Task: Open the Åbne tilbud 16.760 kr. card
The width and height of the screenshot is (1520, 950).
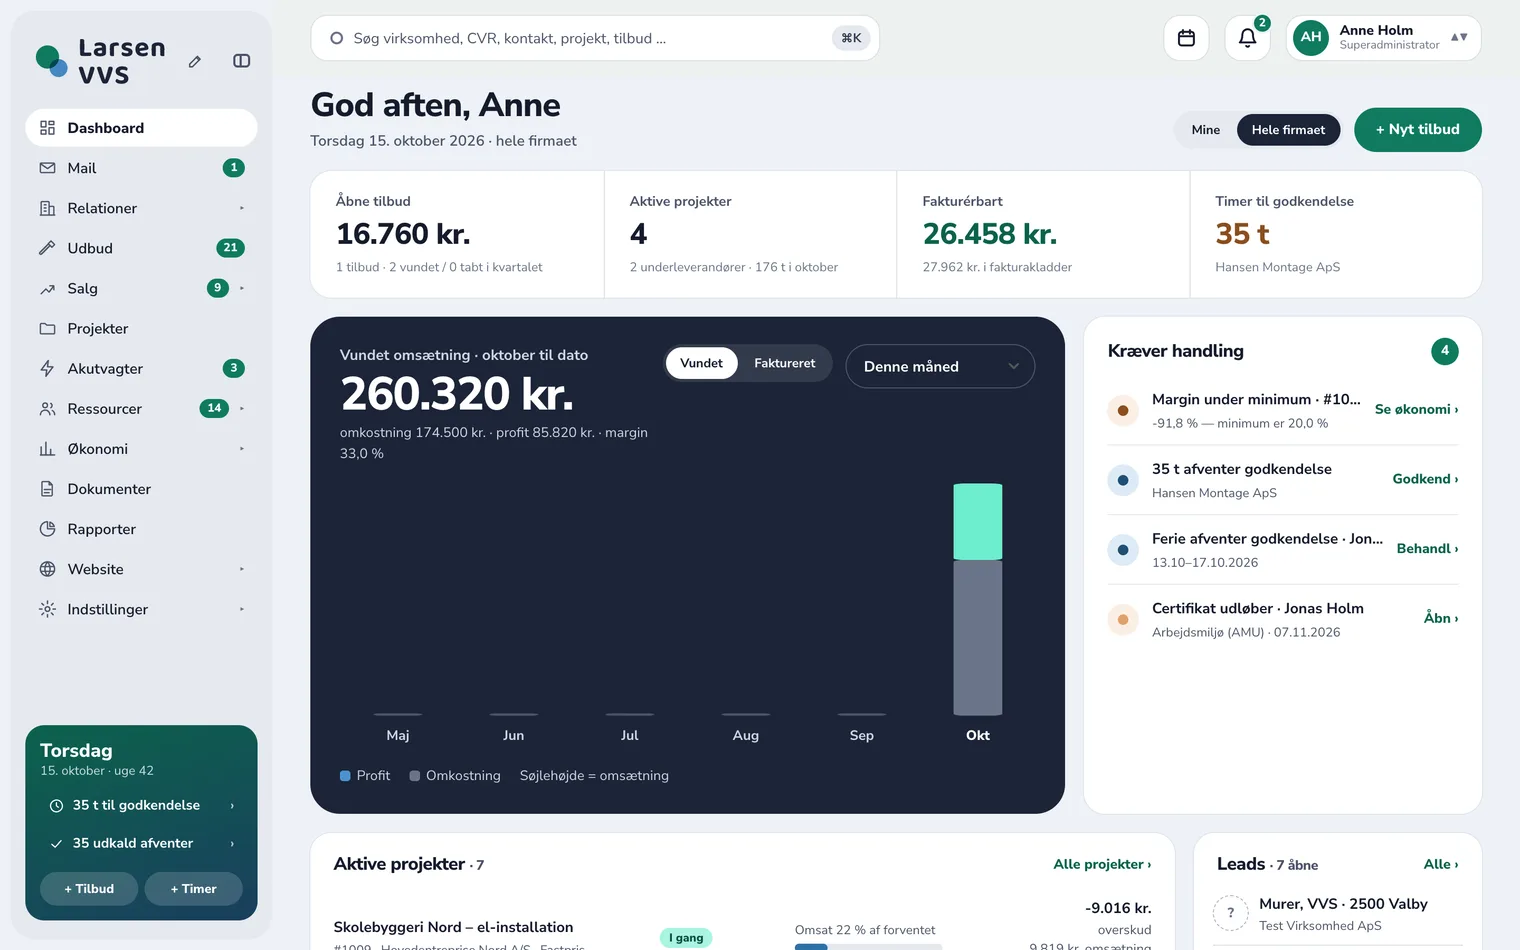Action: click(x=457, y=234)
